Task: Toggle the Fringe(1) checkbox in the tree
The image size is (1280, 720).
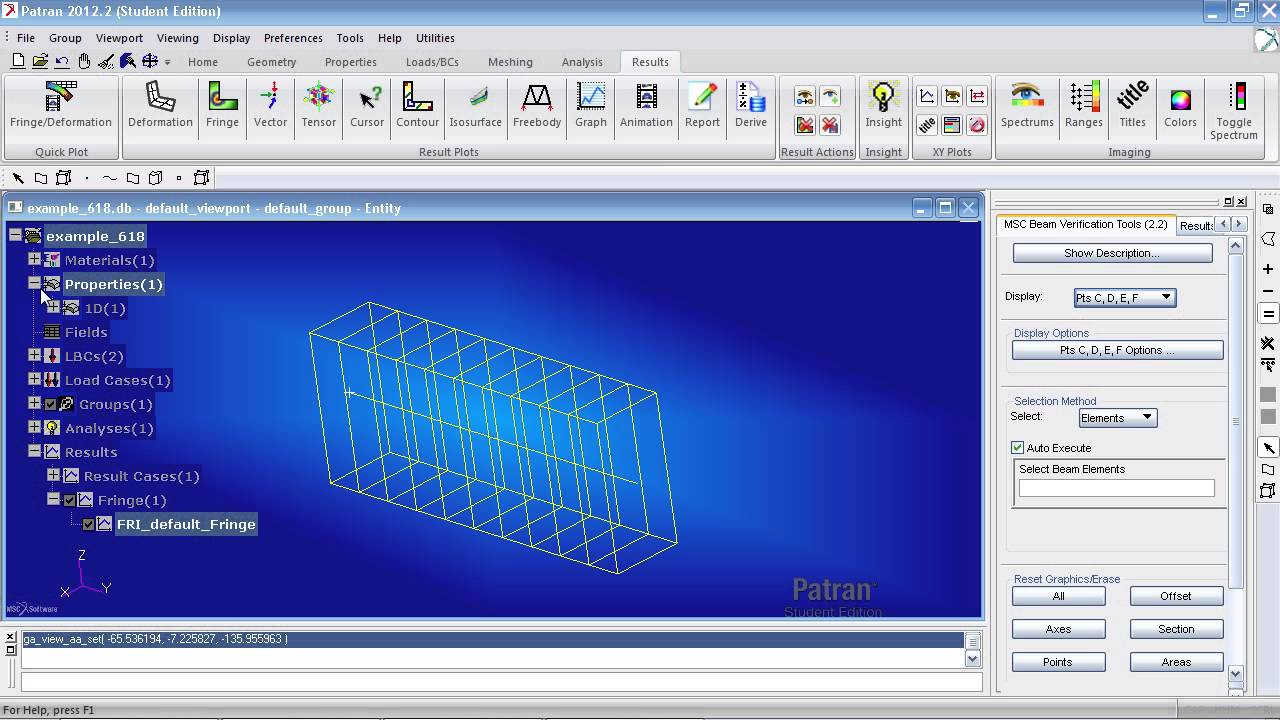Action: pos(70,500)
